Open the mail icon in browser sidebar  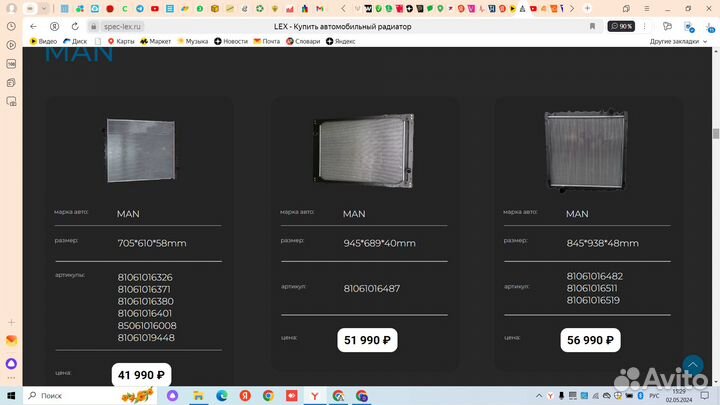tap(11, 340)
